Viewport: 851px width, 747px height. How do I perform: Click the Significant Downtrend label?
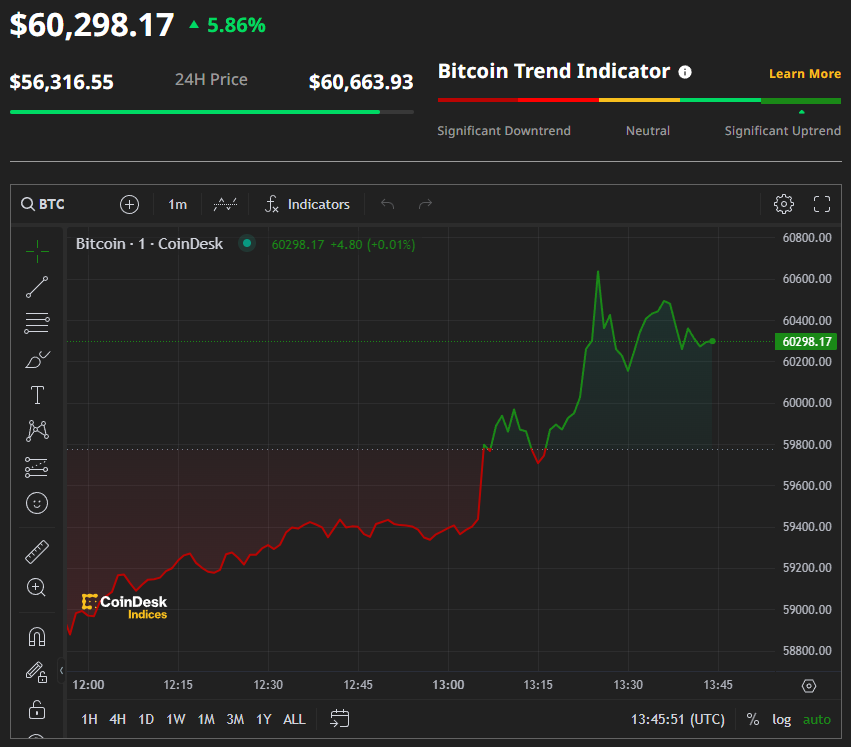[x=504, y=131]
